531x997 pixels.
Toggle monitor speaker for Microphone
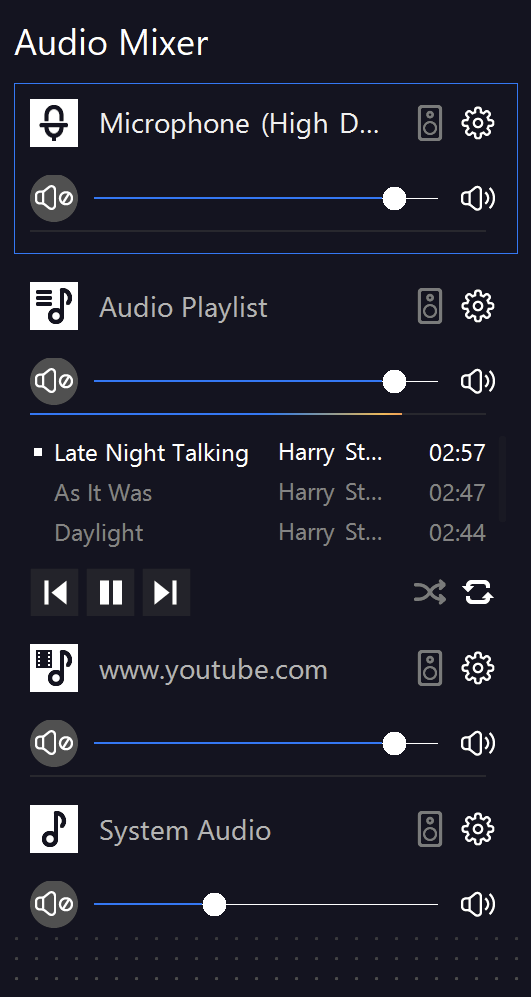point(430,123)
